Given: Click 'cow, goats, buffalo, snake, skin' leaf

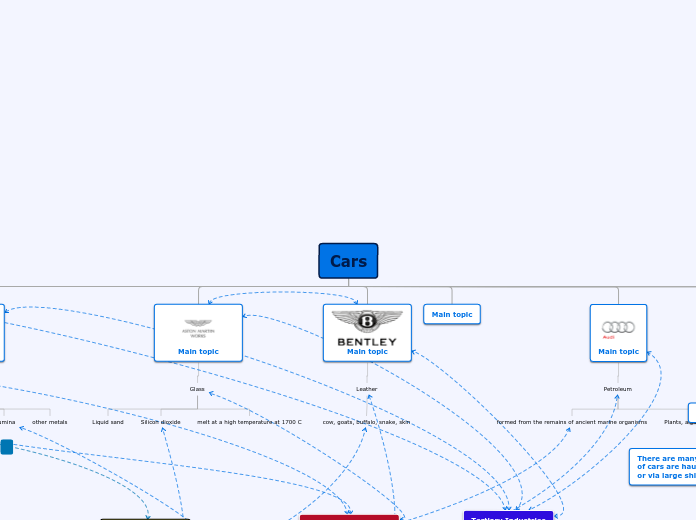Looking at the screenshot, I should pyautogui.click(x=367, y=422).
